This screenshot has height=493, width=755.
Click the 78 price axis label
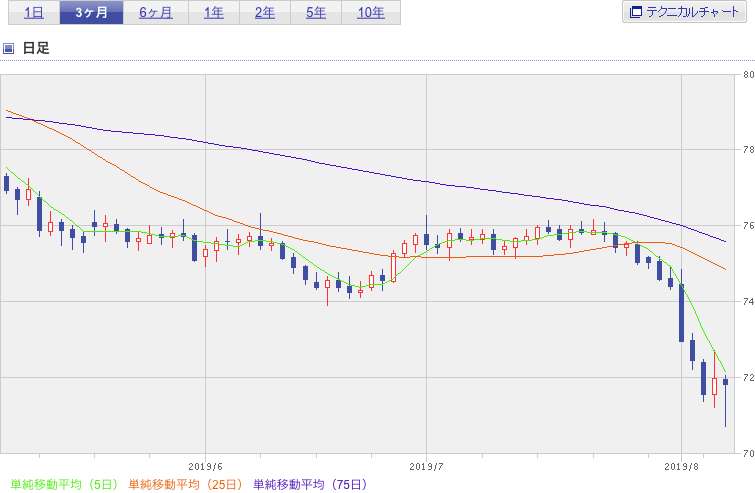748,150
